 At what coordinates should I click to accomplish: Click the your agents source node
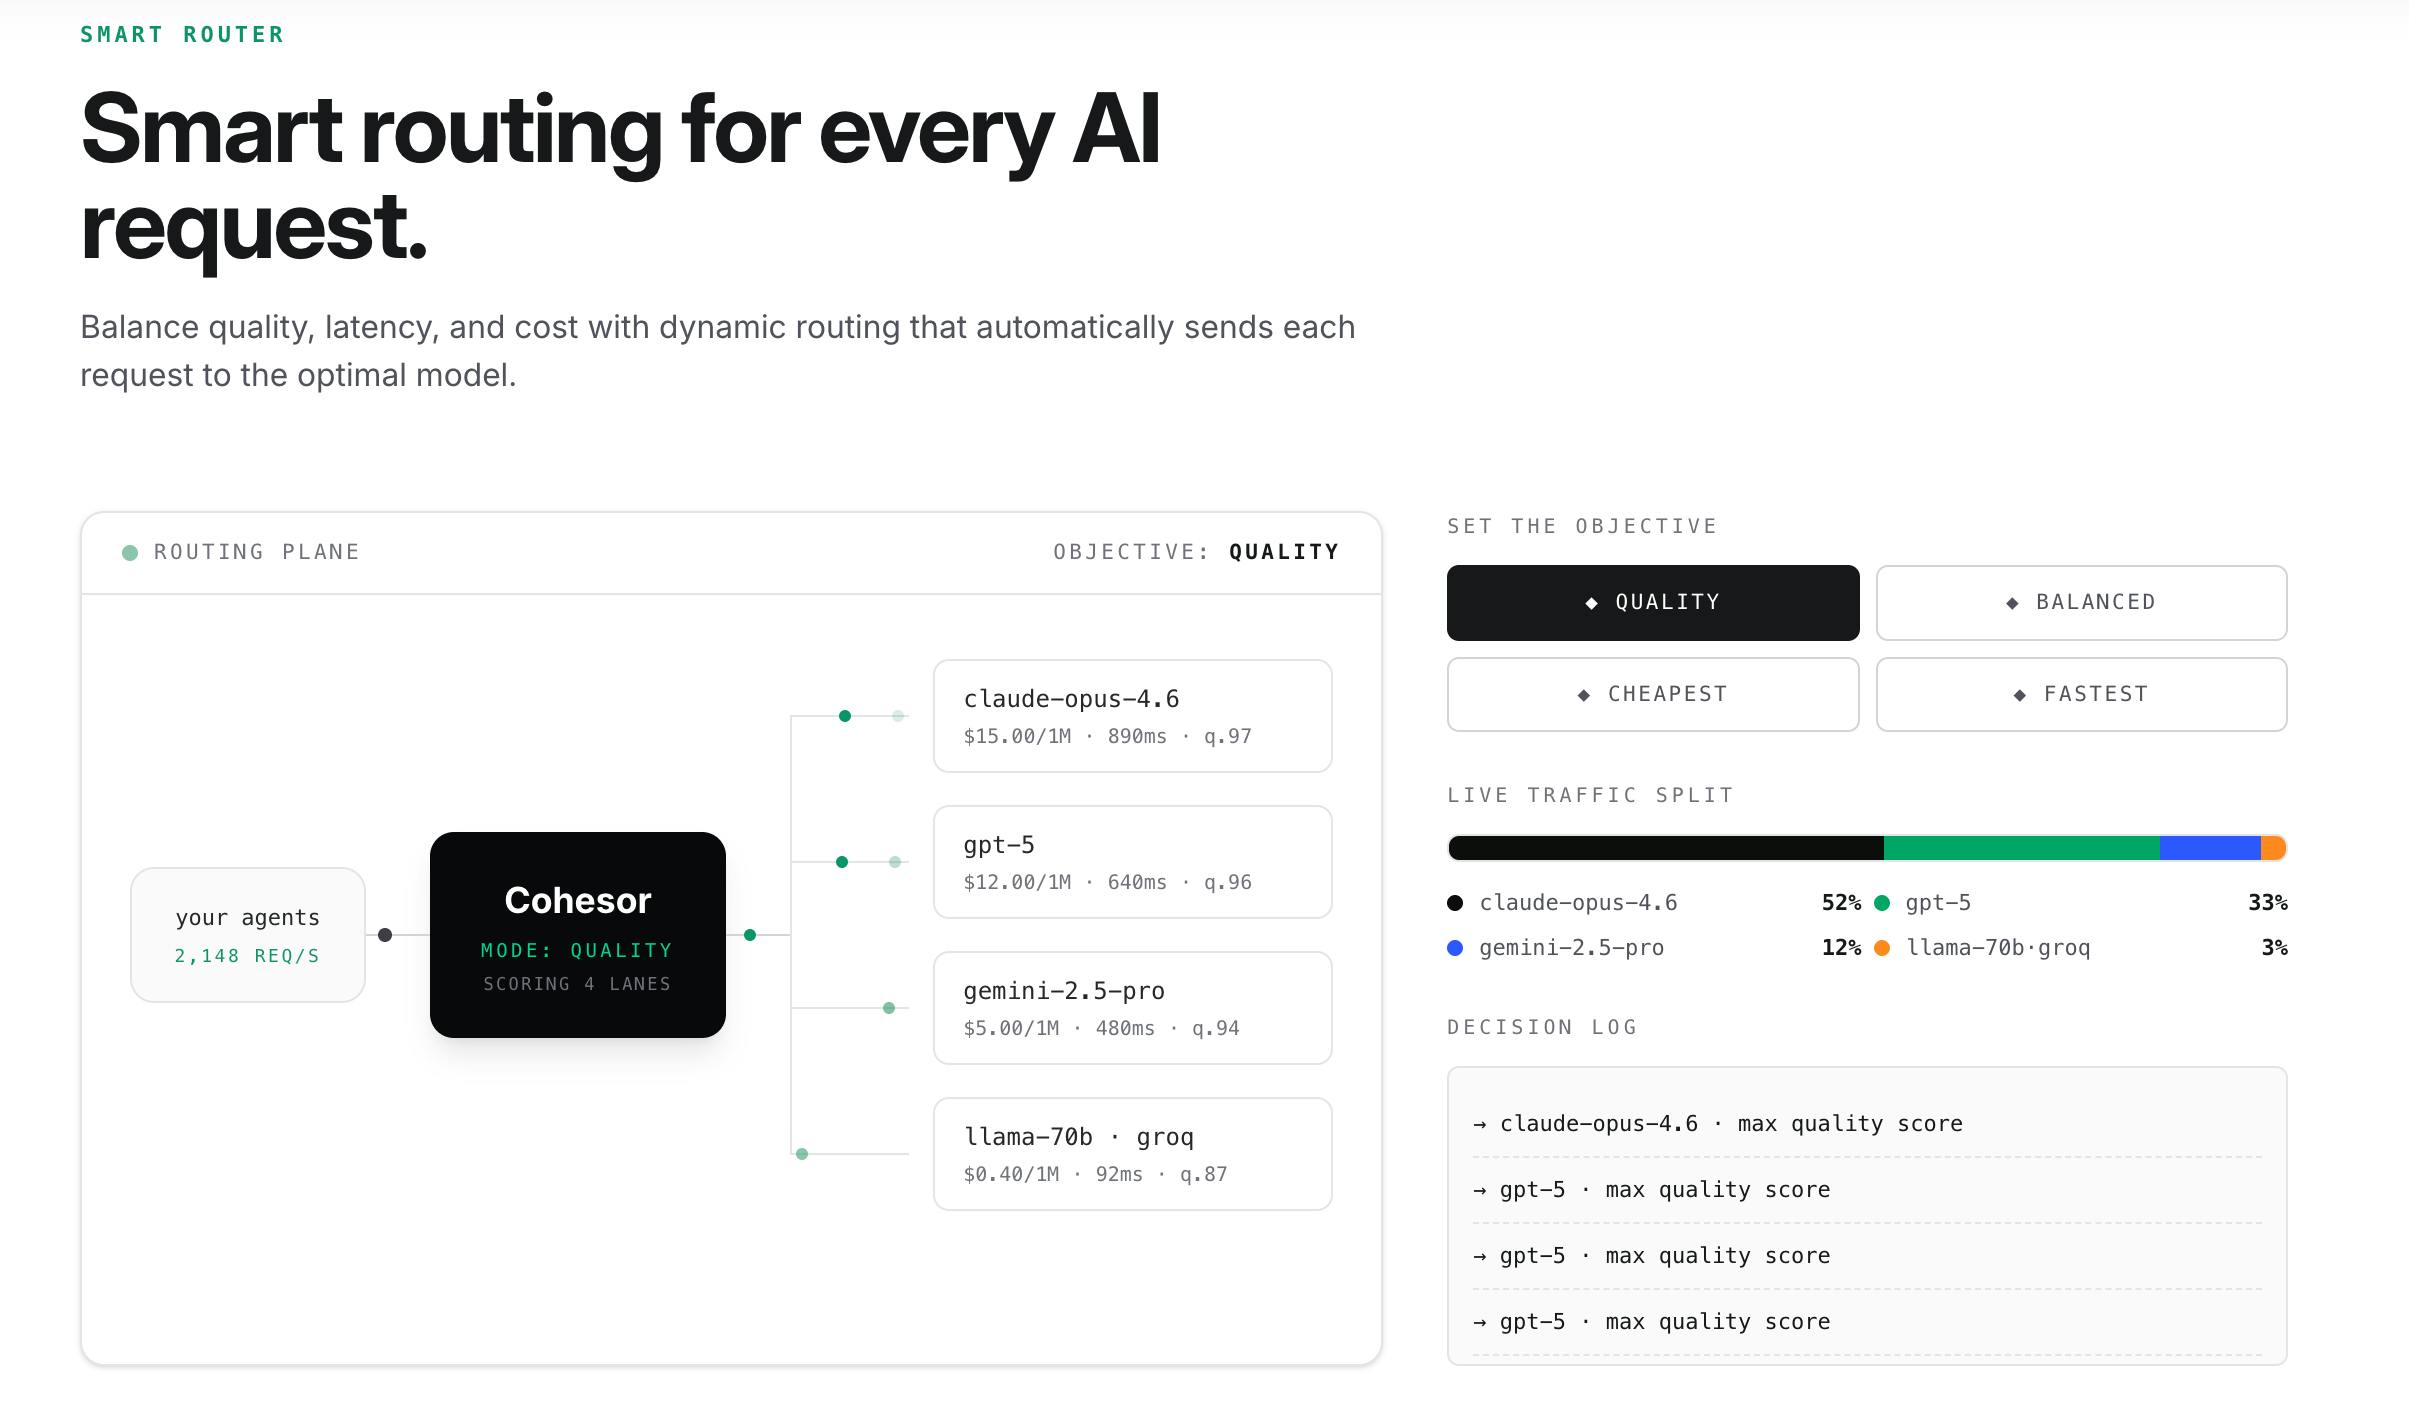[x=248, y=935]
